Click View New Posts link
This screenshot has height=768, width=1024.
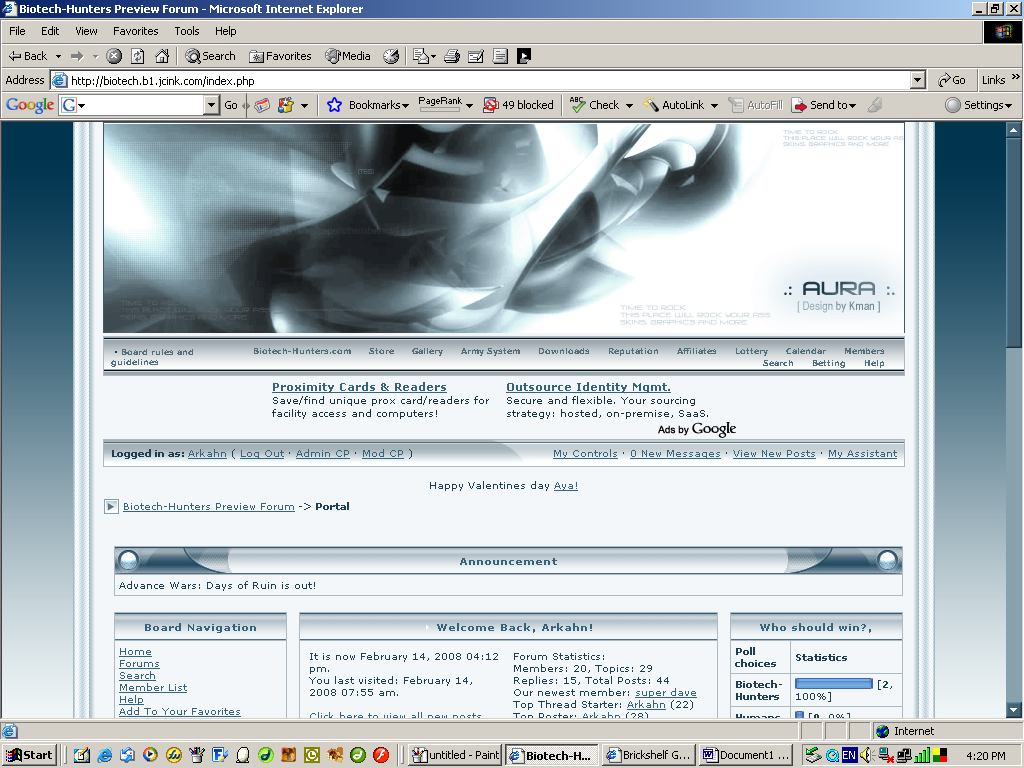774,453
